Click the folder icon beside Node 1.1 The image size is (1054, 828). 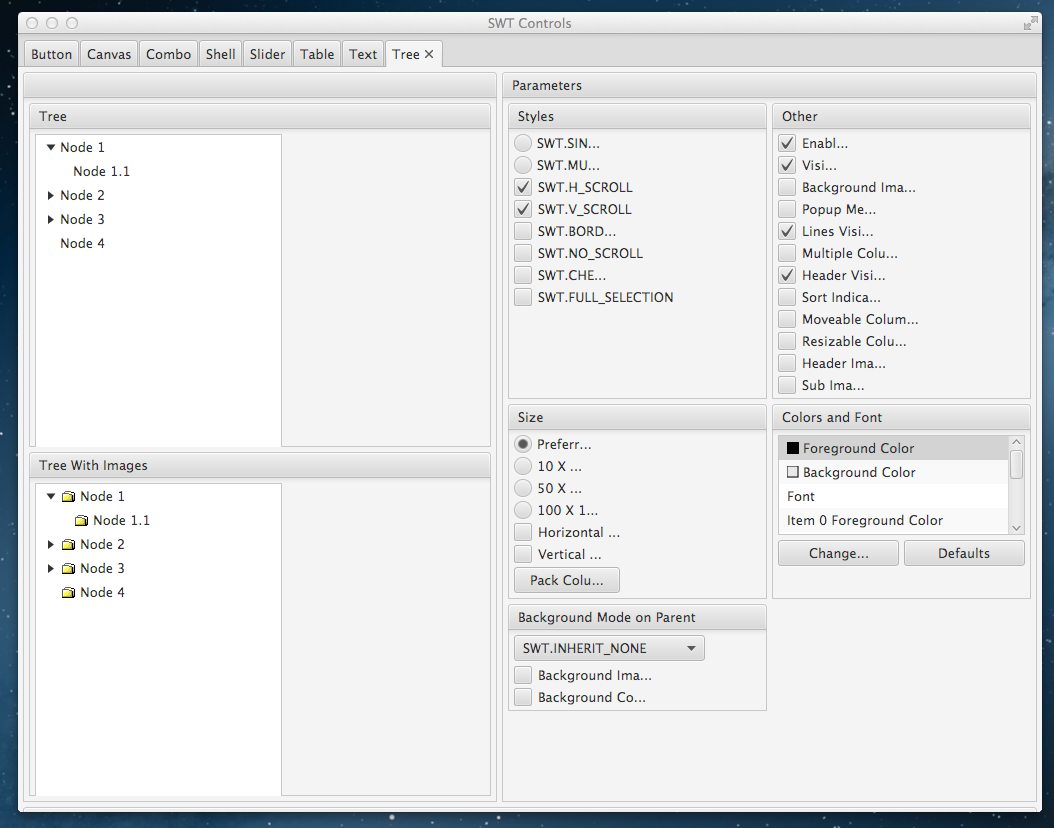81,521
